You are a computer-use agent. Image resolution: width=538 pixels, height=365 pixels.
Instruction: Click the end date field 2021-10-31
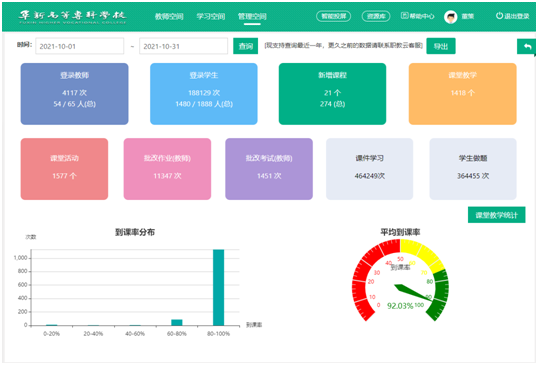(183, 46)
